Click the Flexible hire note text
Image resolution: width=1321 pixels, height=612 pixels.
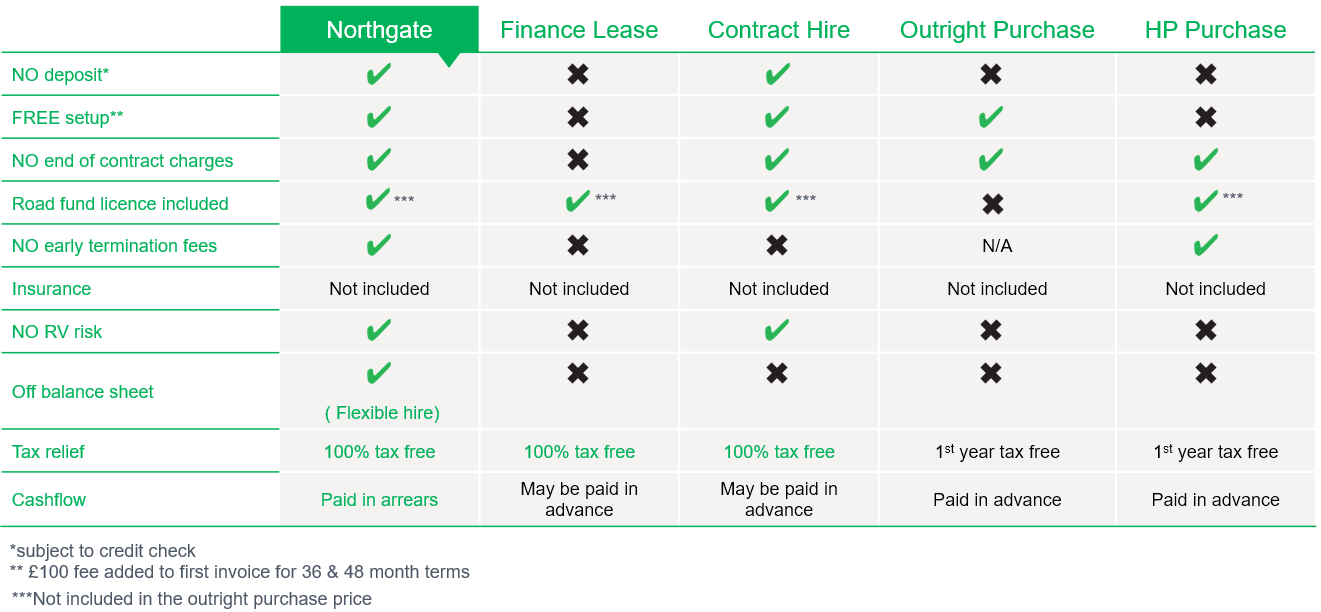pyautogui.click(x=382, y=413)
